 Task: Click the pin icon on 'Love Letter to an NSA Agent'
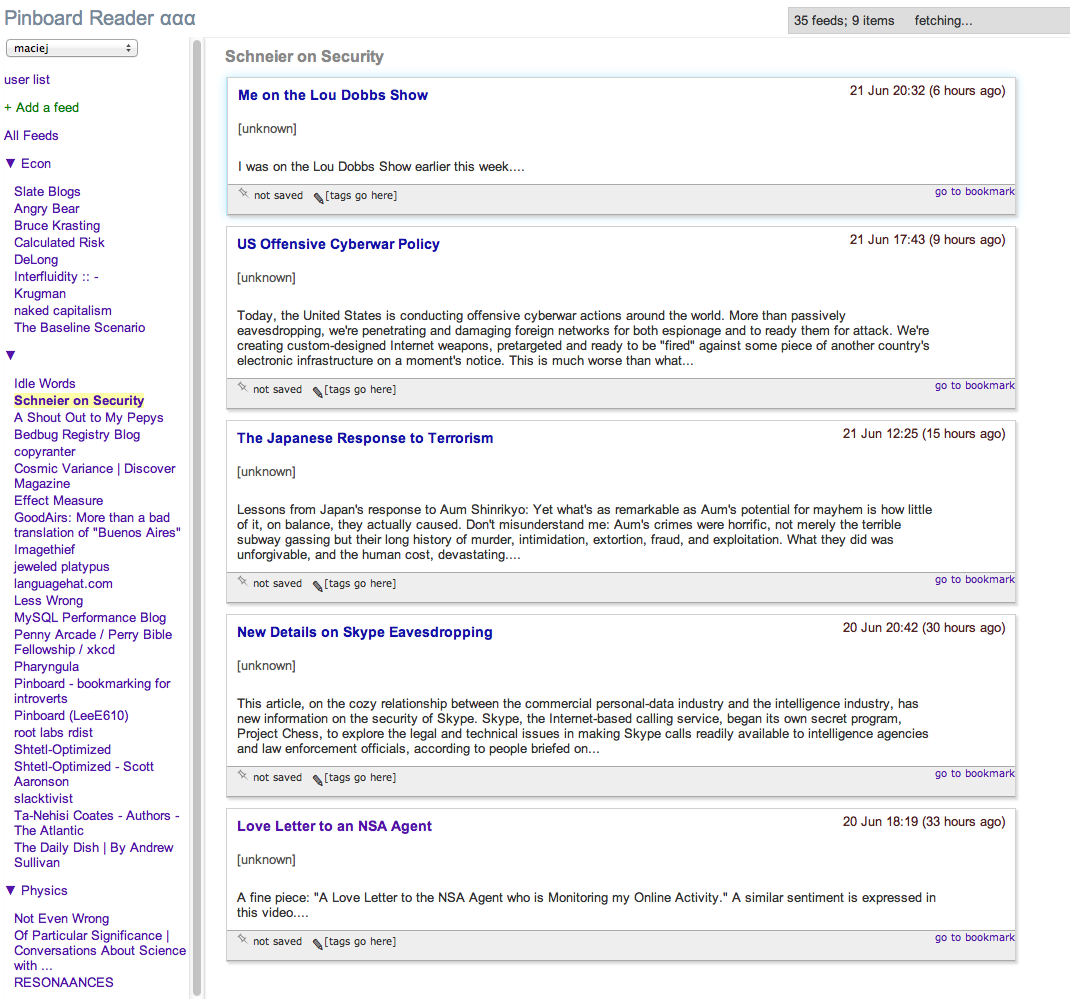(x=242, y=939)
